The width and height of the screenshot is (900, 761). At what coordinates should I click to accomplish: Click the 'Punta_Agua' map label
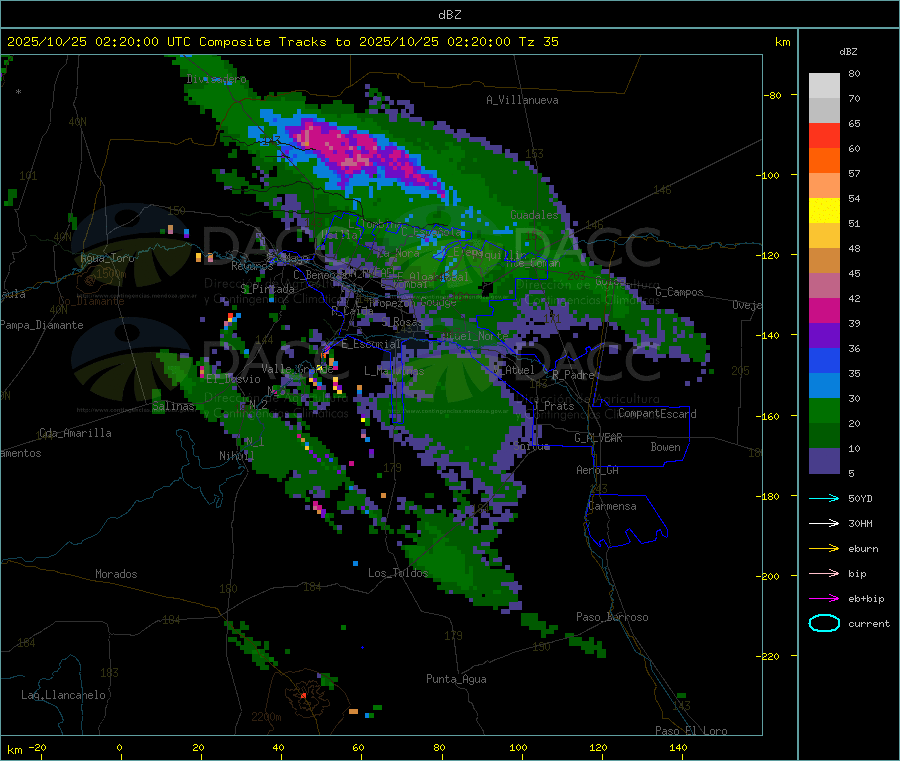[456, 679]
